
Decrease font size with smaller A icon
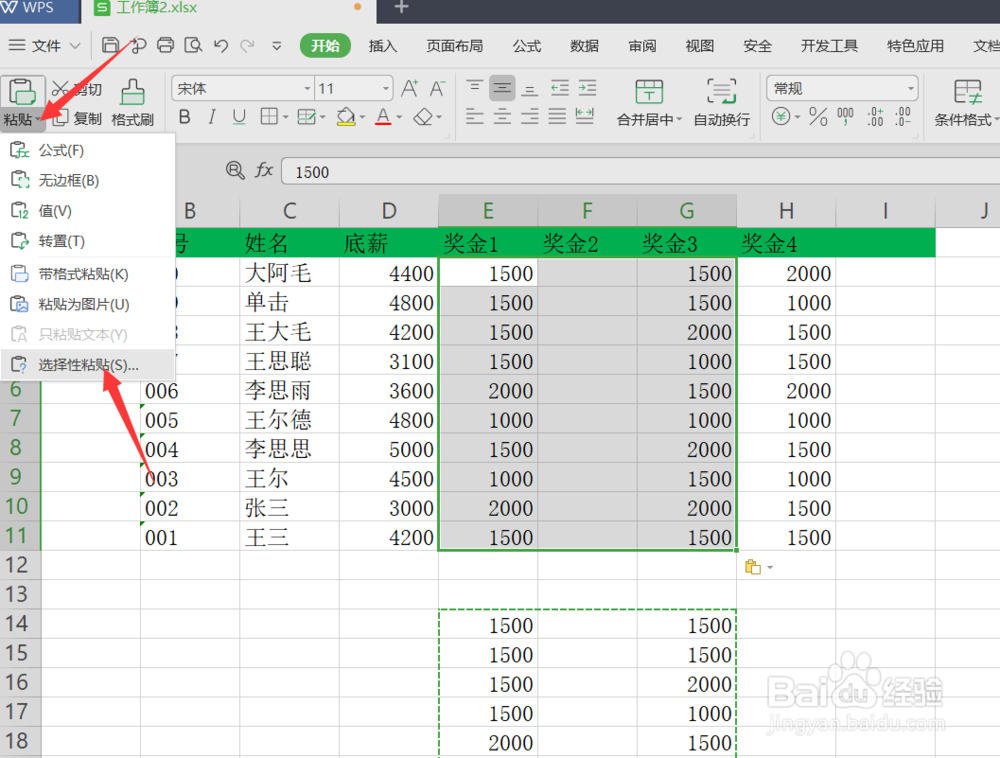437,89
